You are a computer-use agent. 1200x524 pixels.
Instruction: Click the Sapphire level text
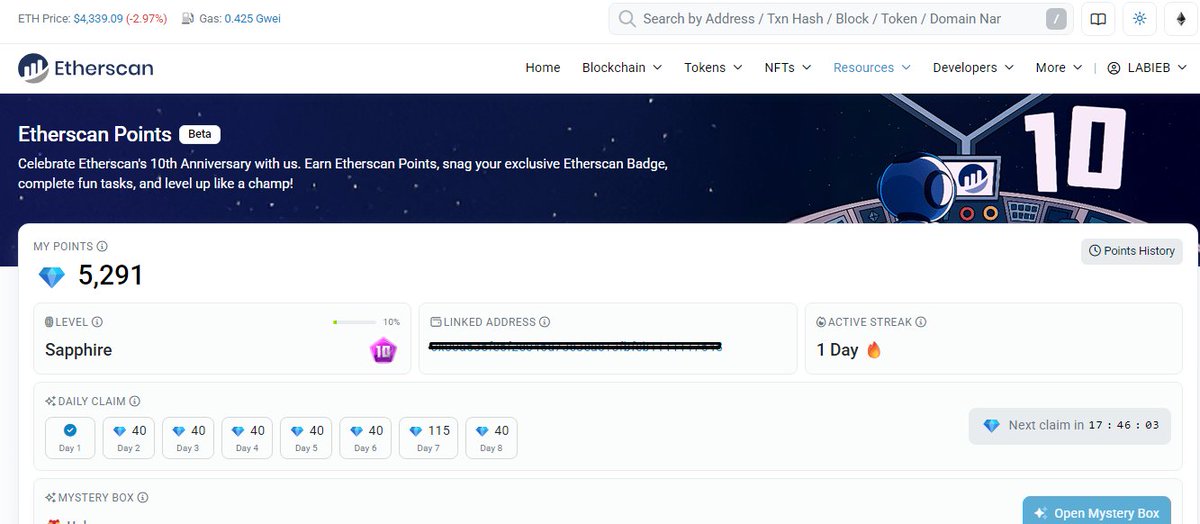(78, 350)
